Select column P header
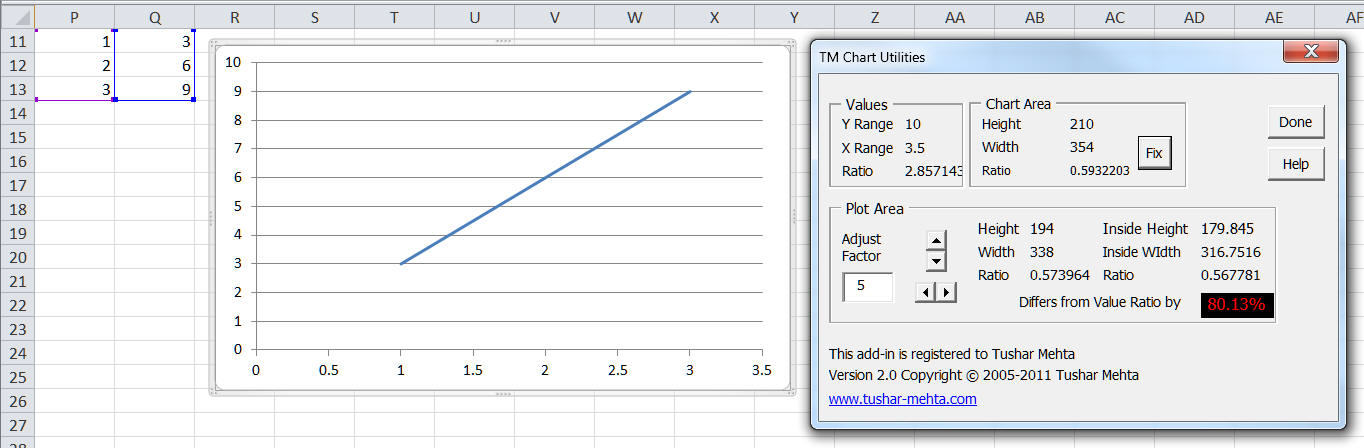1364x448 pixels. (x=75, y=17)
